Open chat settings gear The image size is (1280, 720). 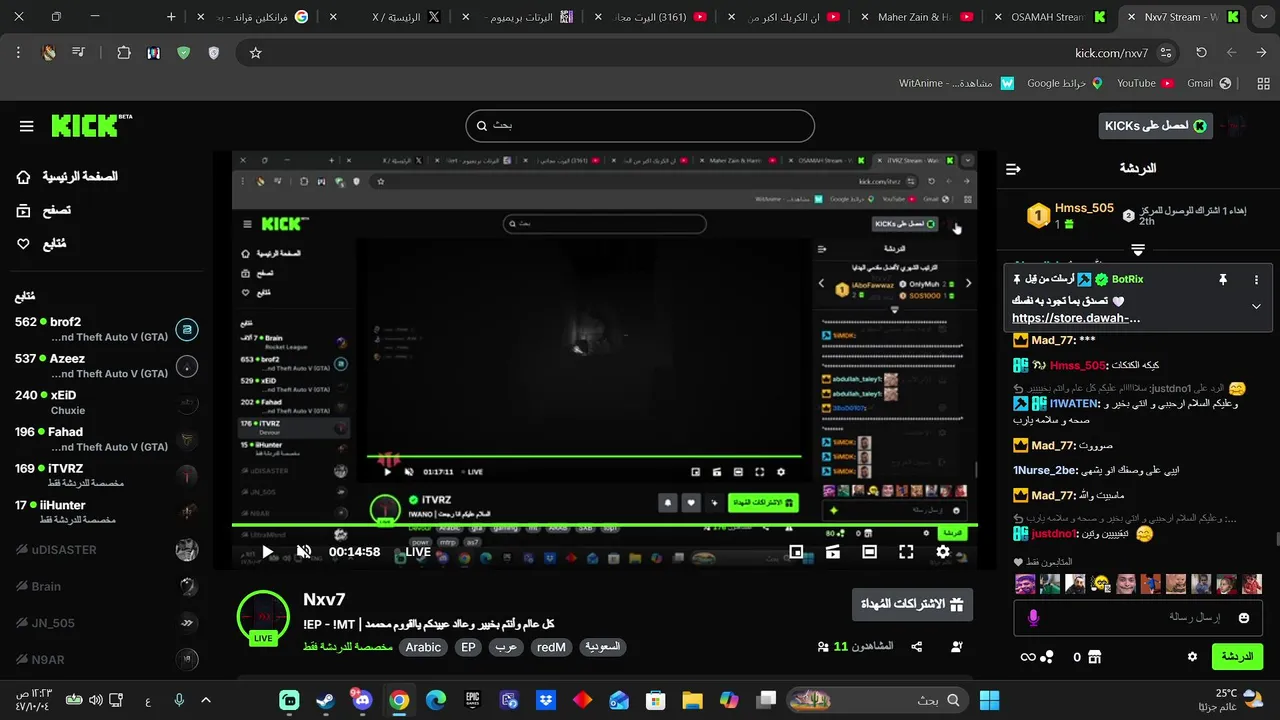point(1192,657)
